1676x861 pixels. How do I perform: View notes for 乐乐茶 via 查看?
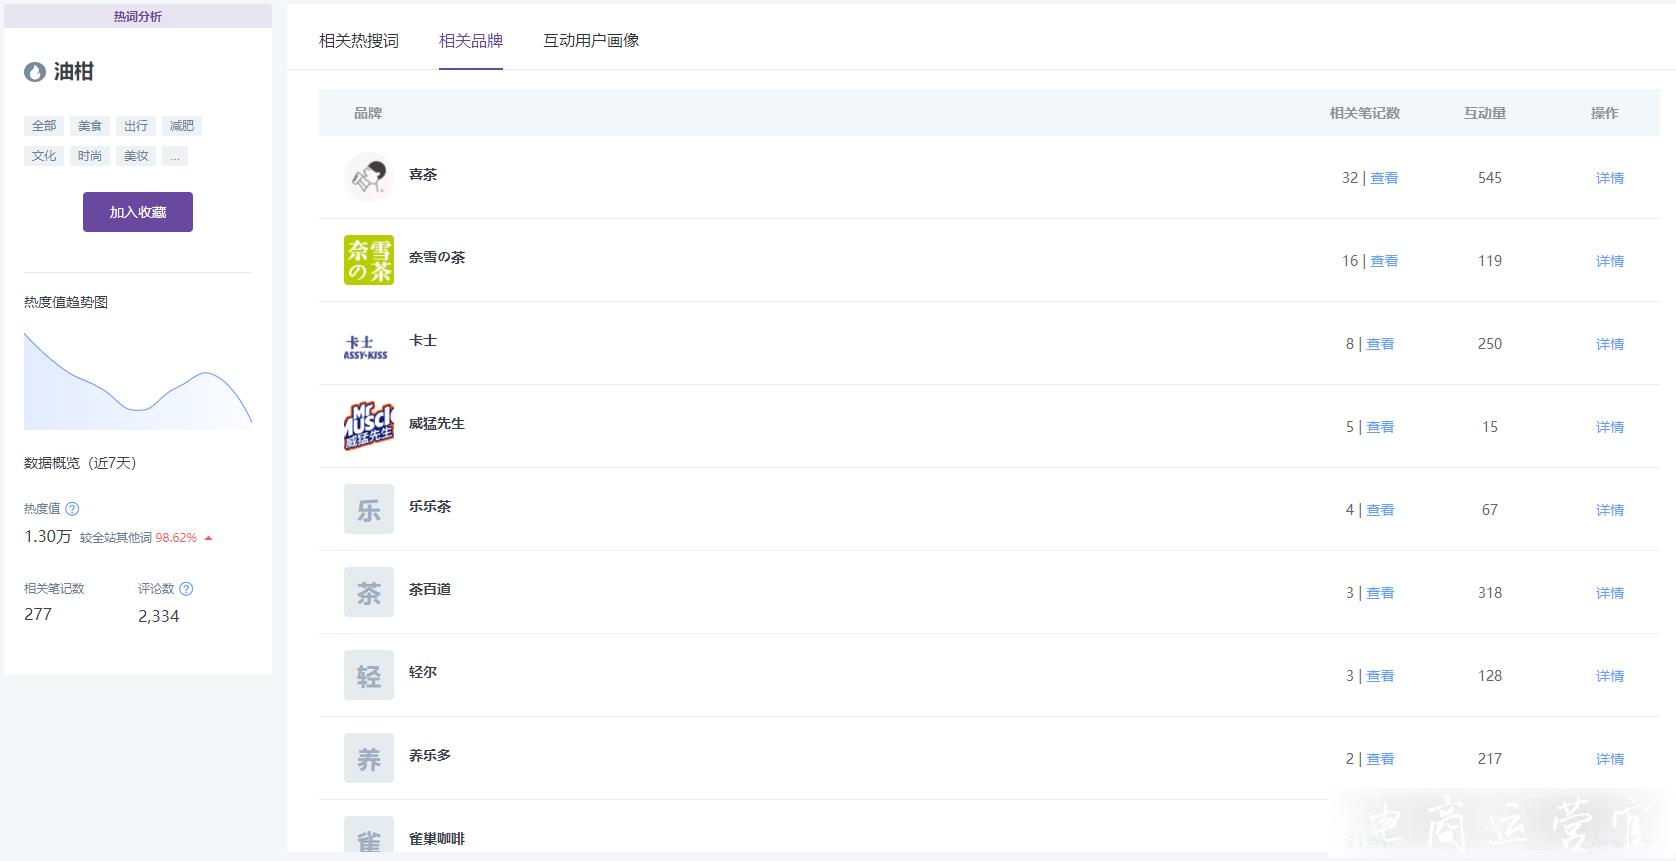pyautogui.click(x=1380, y=510)
